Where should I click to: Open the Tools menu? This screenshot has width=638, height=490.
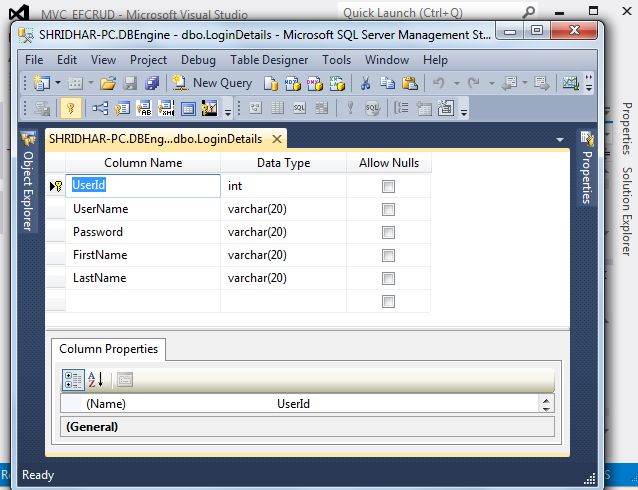point(336,60)
